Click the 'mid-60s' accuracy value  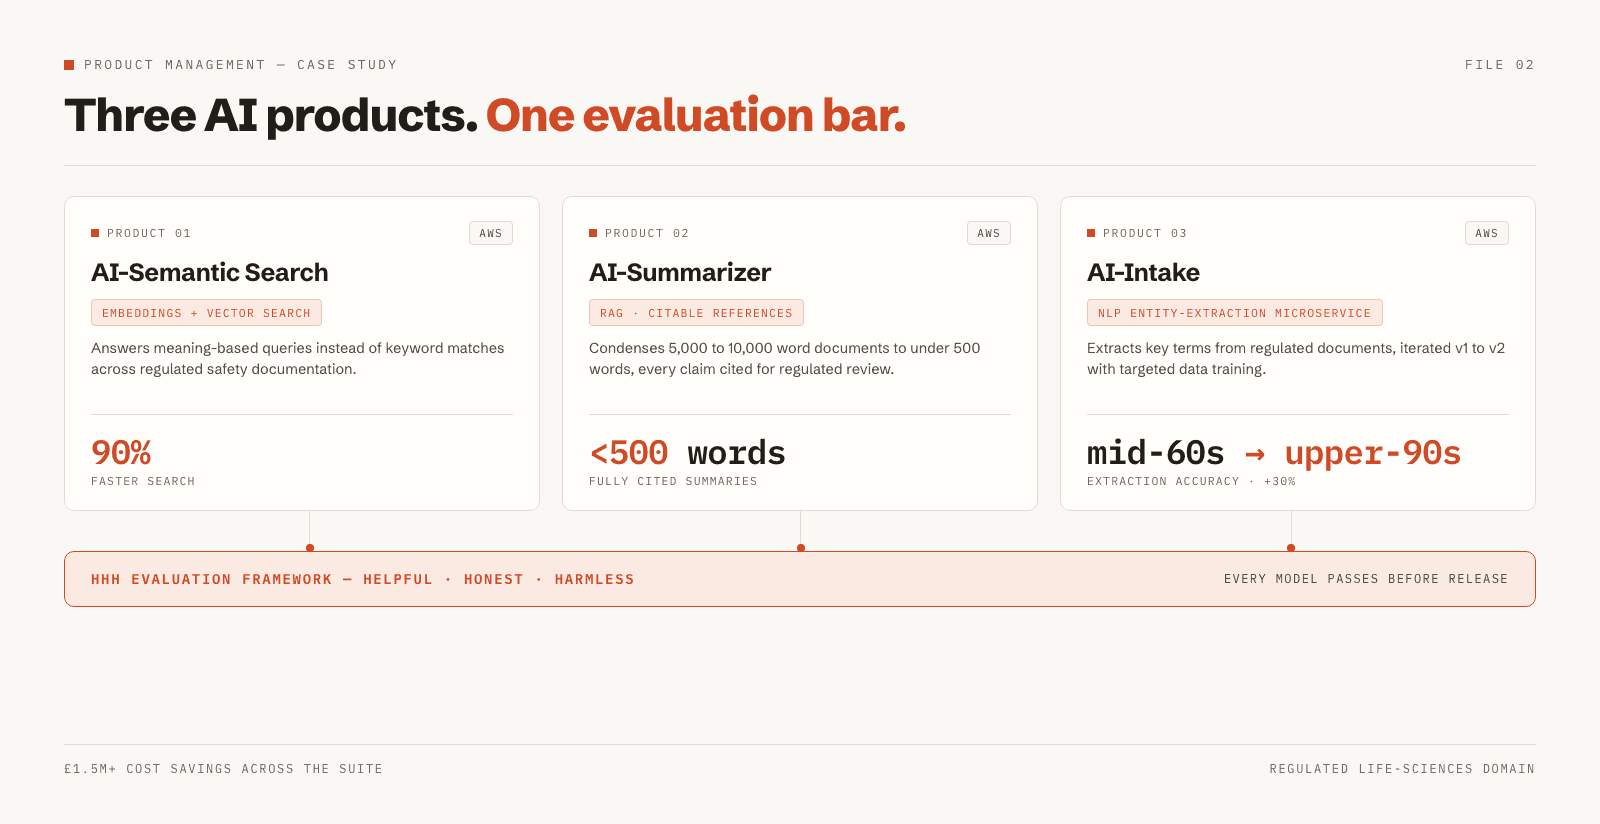(1156, 453)
